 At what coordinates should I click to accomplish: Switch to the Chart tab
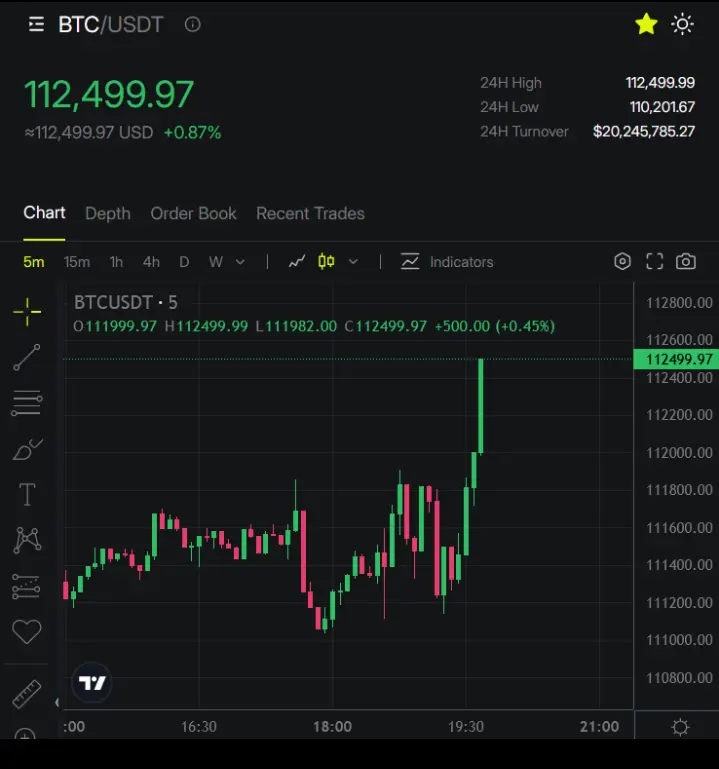point(44,213)
